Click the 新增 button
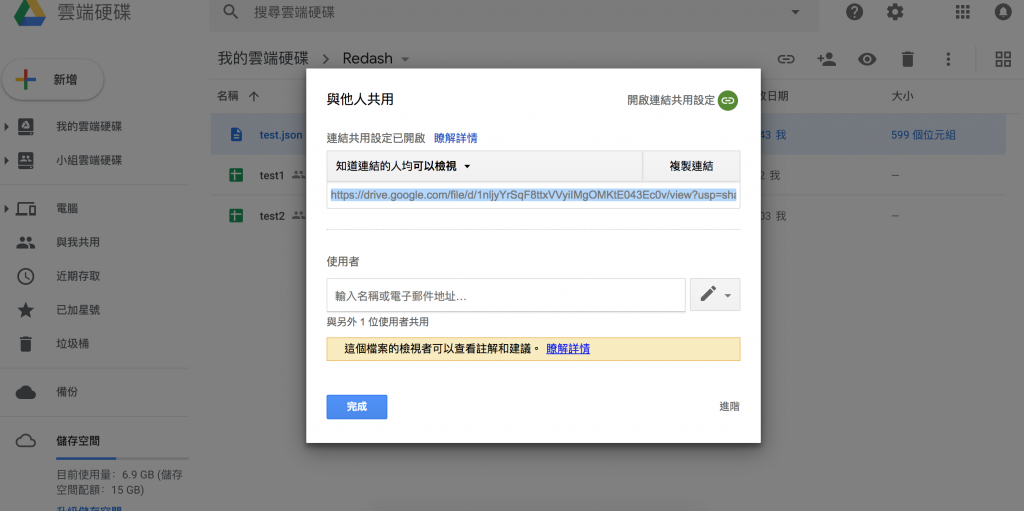 [x=53, y=80]
